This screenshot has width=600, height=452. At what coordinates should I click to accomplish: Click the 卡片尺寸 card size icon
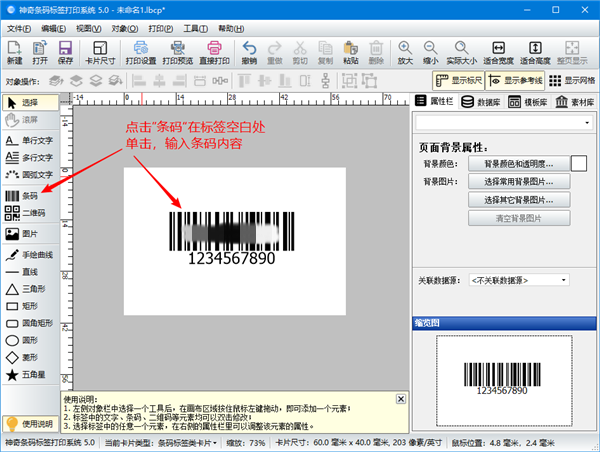tap(99, 53)
